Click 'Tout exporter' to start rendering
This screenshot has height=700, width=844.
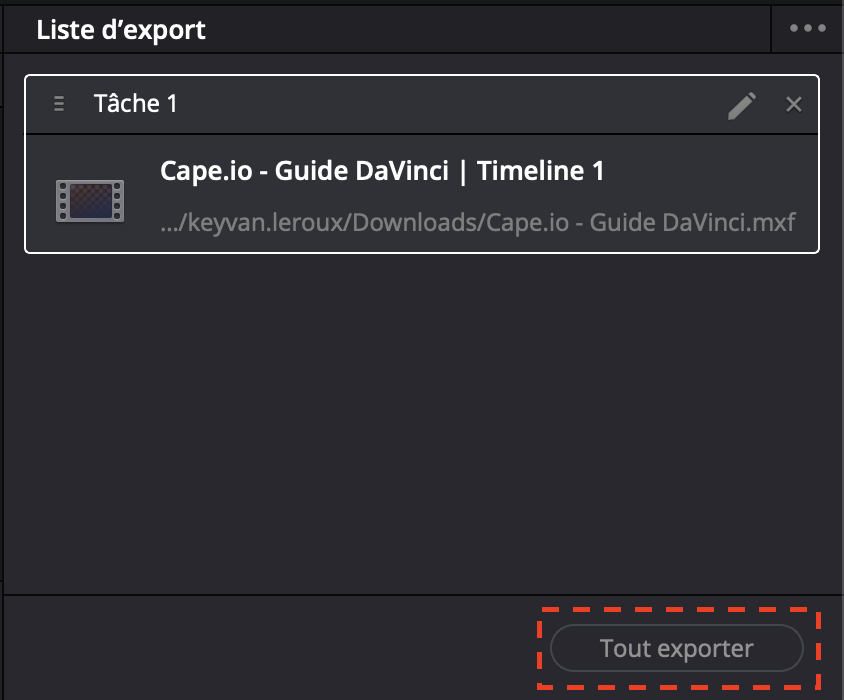(676, 648)
